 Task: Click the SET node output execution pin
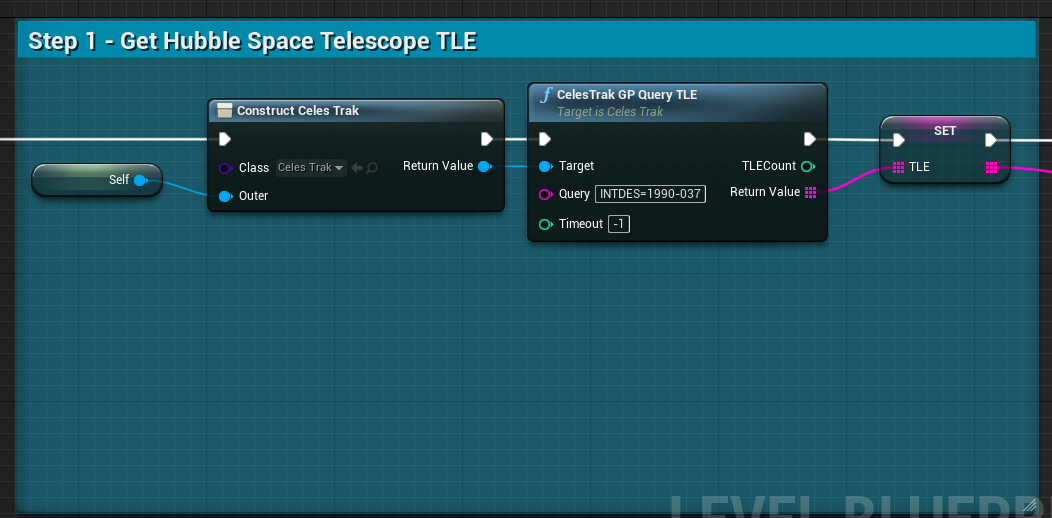coord(991,140)
